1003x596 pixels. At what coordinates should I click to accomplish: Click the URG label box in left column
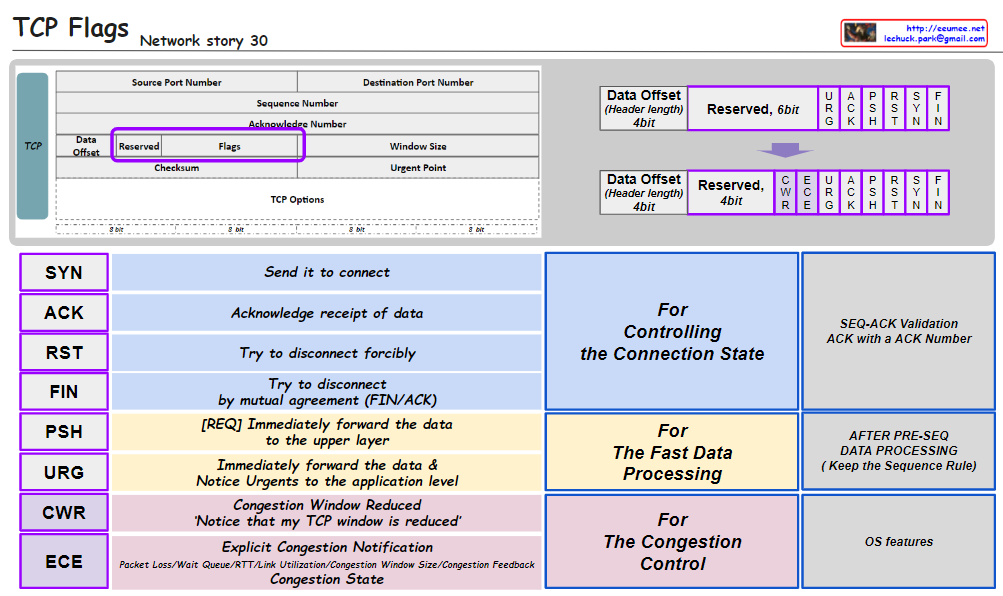pyautogui.click(x=64, y=472)
